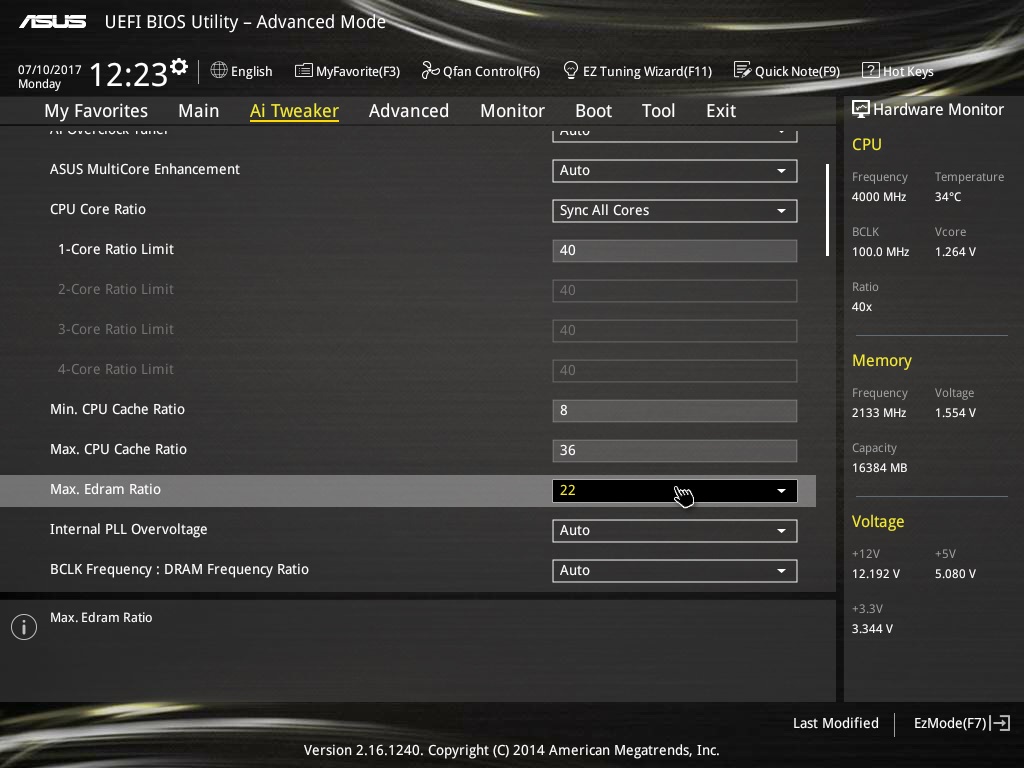Click the CPU Ratio value 40x
The height and width of the screenshot is (768, 1024).
862,306
